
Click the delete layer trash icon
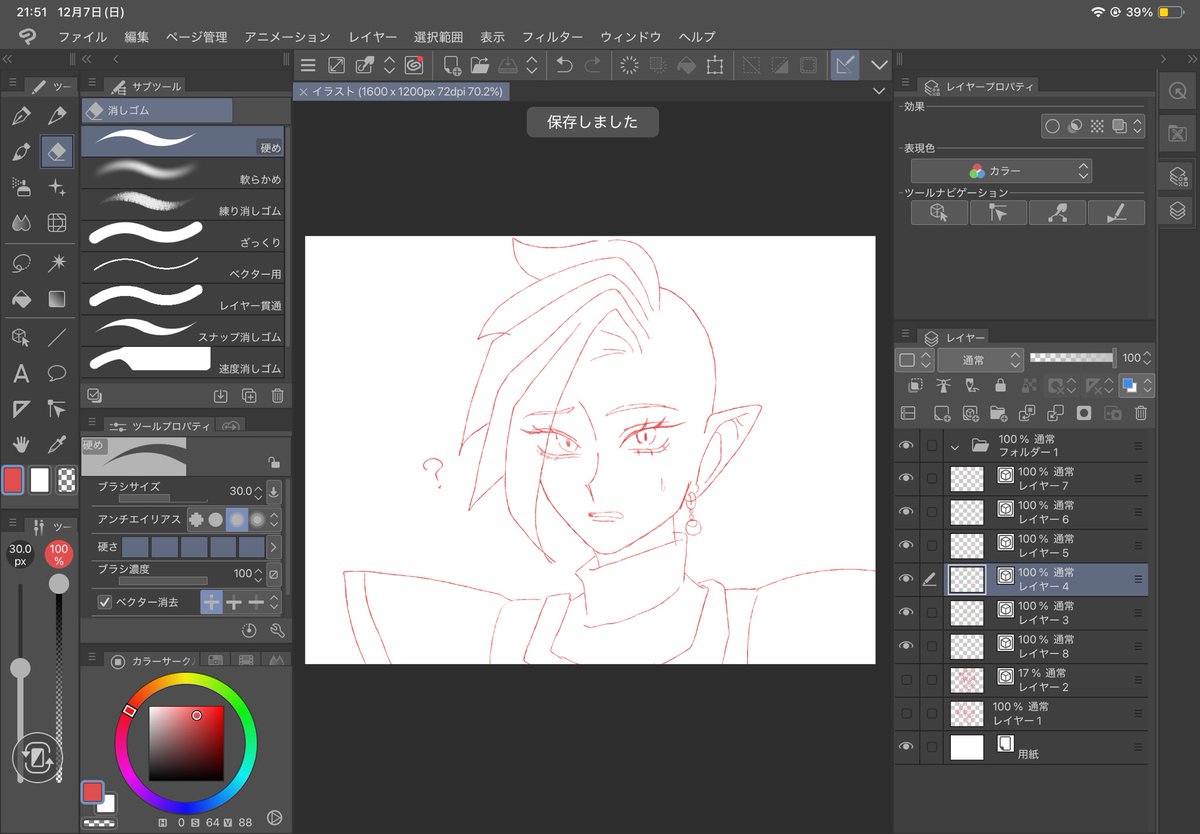pyautogui.click(x=1140, y=412)
